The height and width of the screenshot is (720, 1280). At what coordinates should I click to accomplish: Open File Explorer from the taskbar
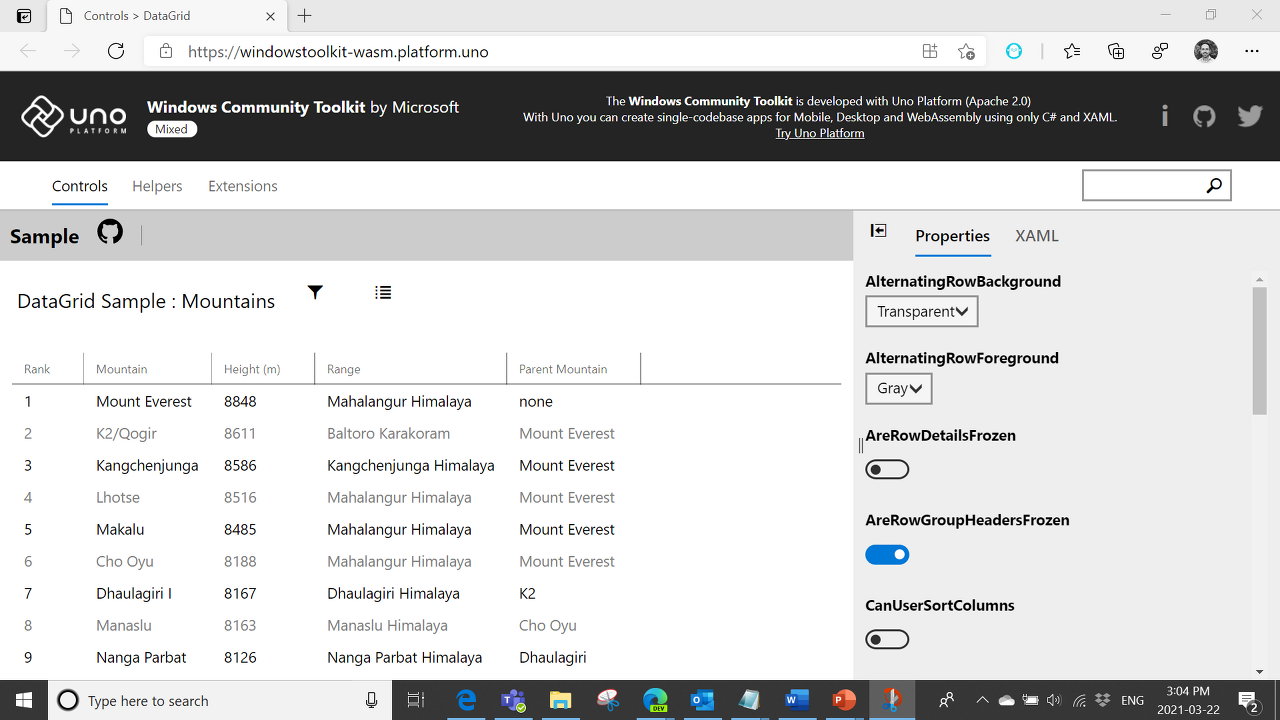tap(560, 700)
